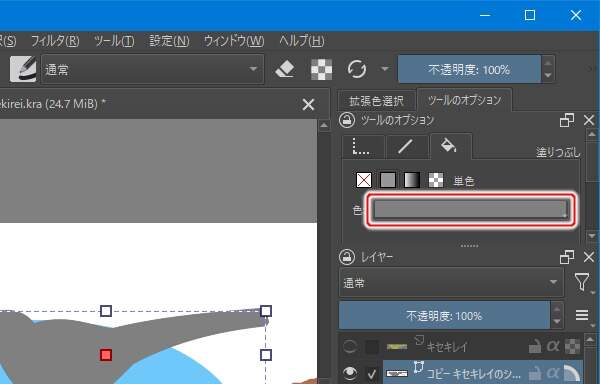Lock the ツールのオプション docker

(347, 120)
